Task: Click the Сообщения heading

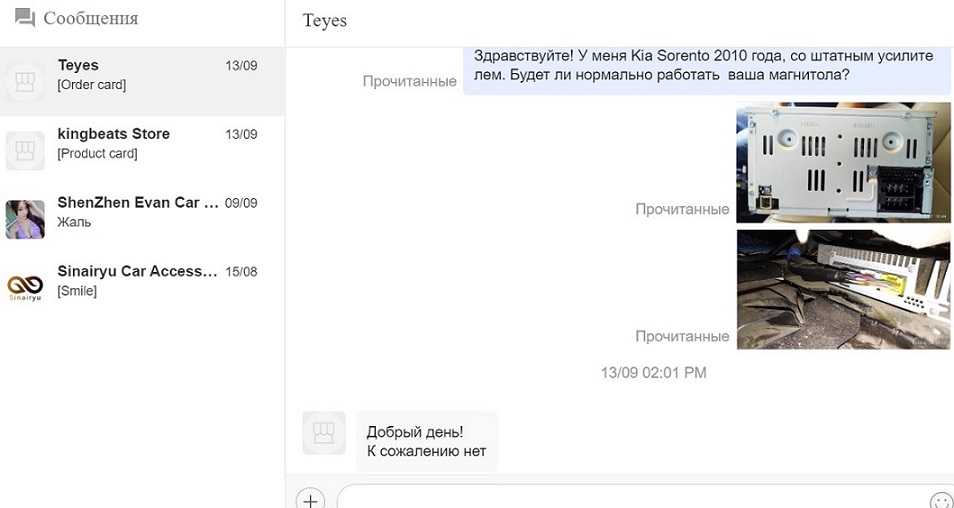Action: (91, 19)
